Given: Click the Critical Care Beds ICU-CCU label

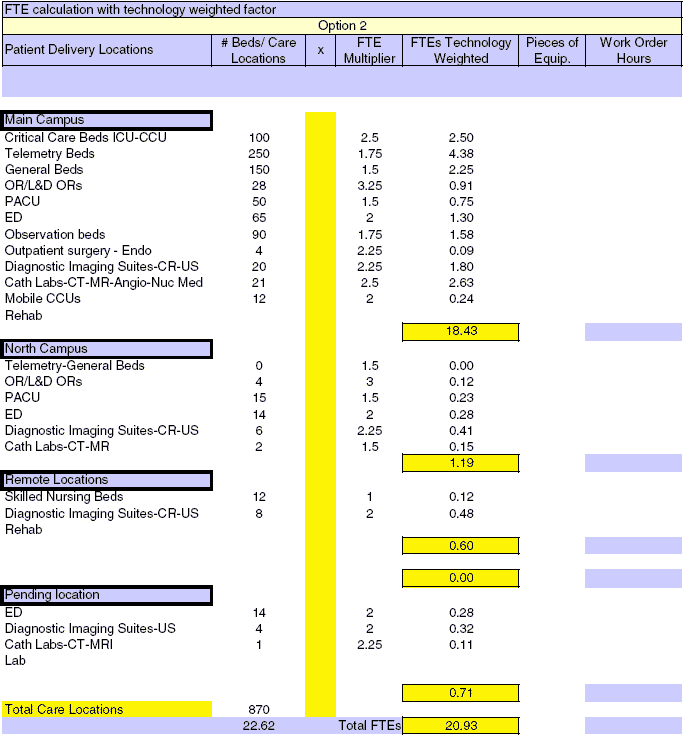Looking at the screenshot, I should click(86, 137).
